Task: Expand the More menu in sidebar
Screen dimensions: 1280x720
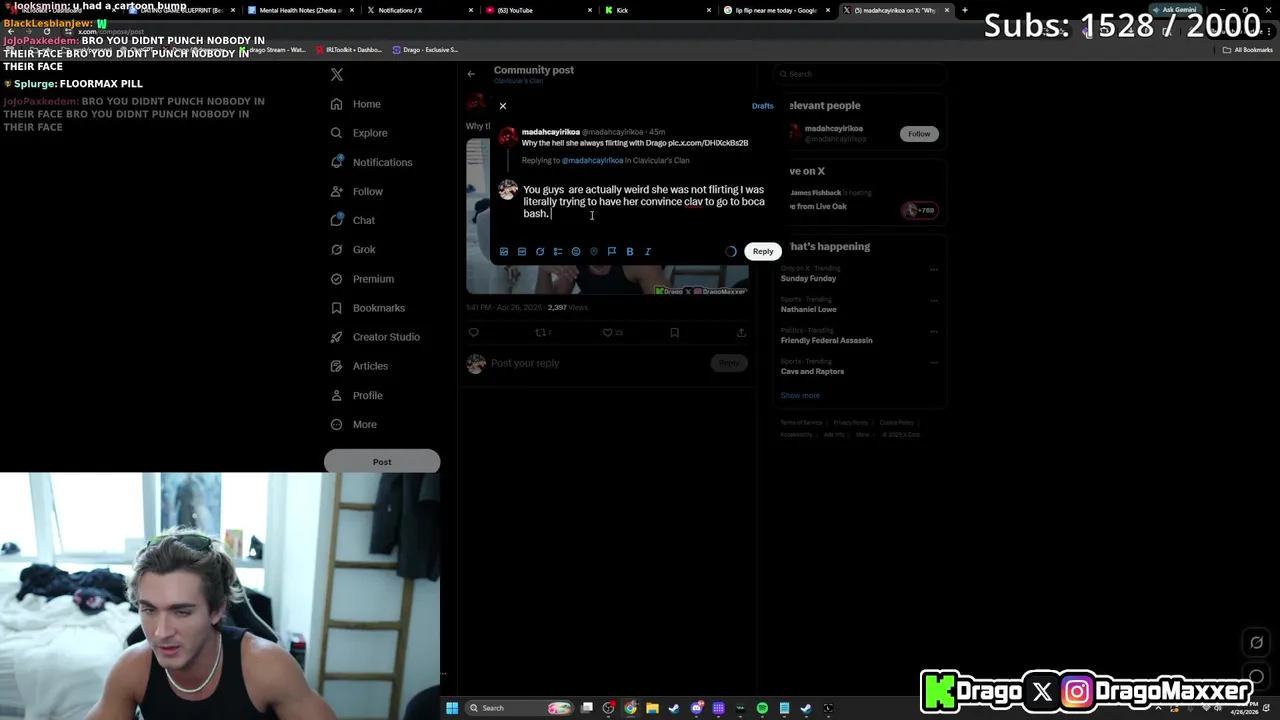Action: (x=354, y=424)
